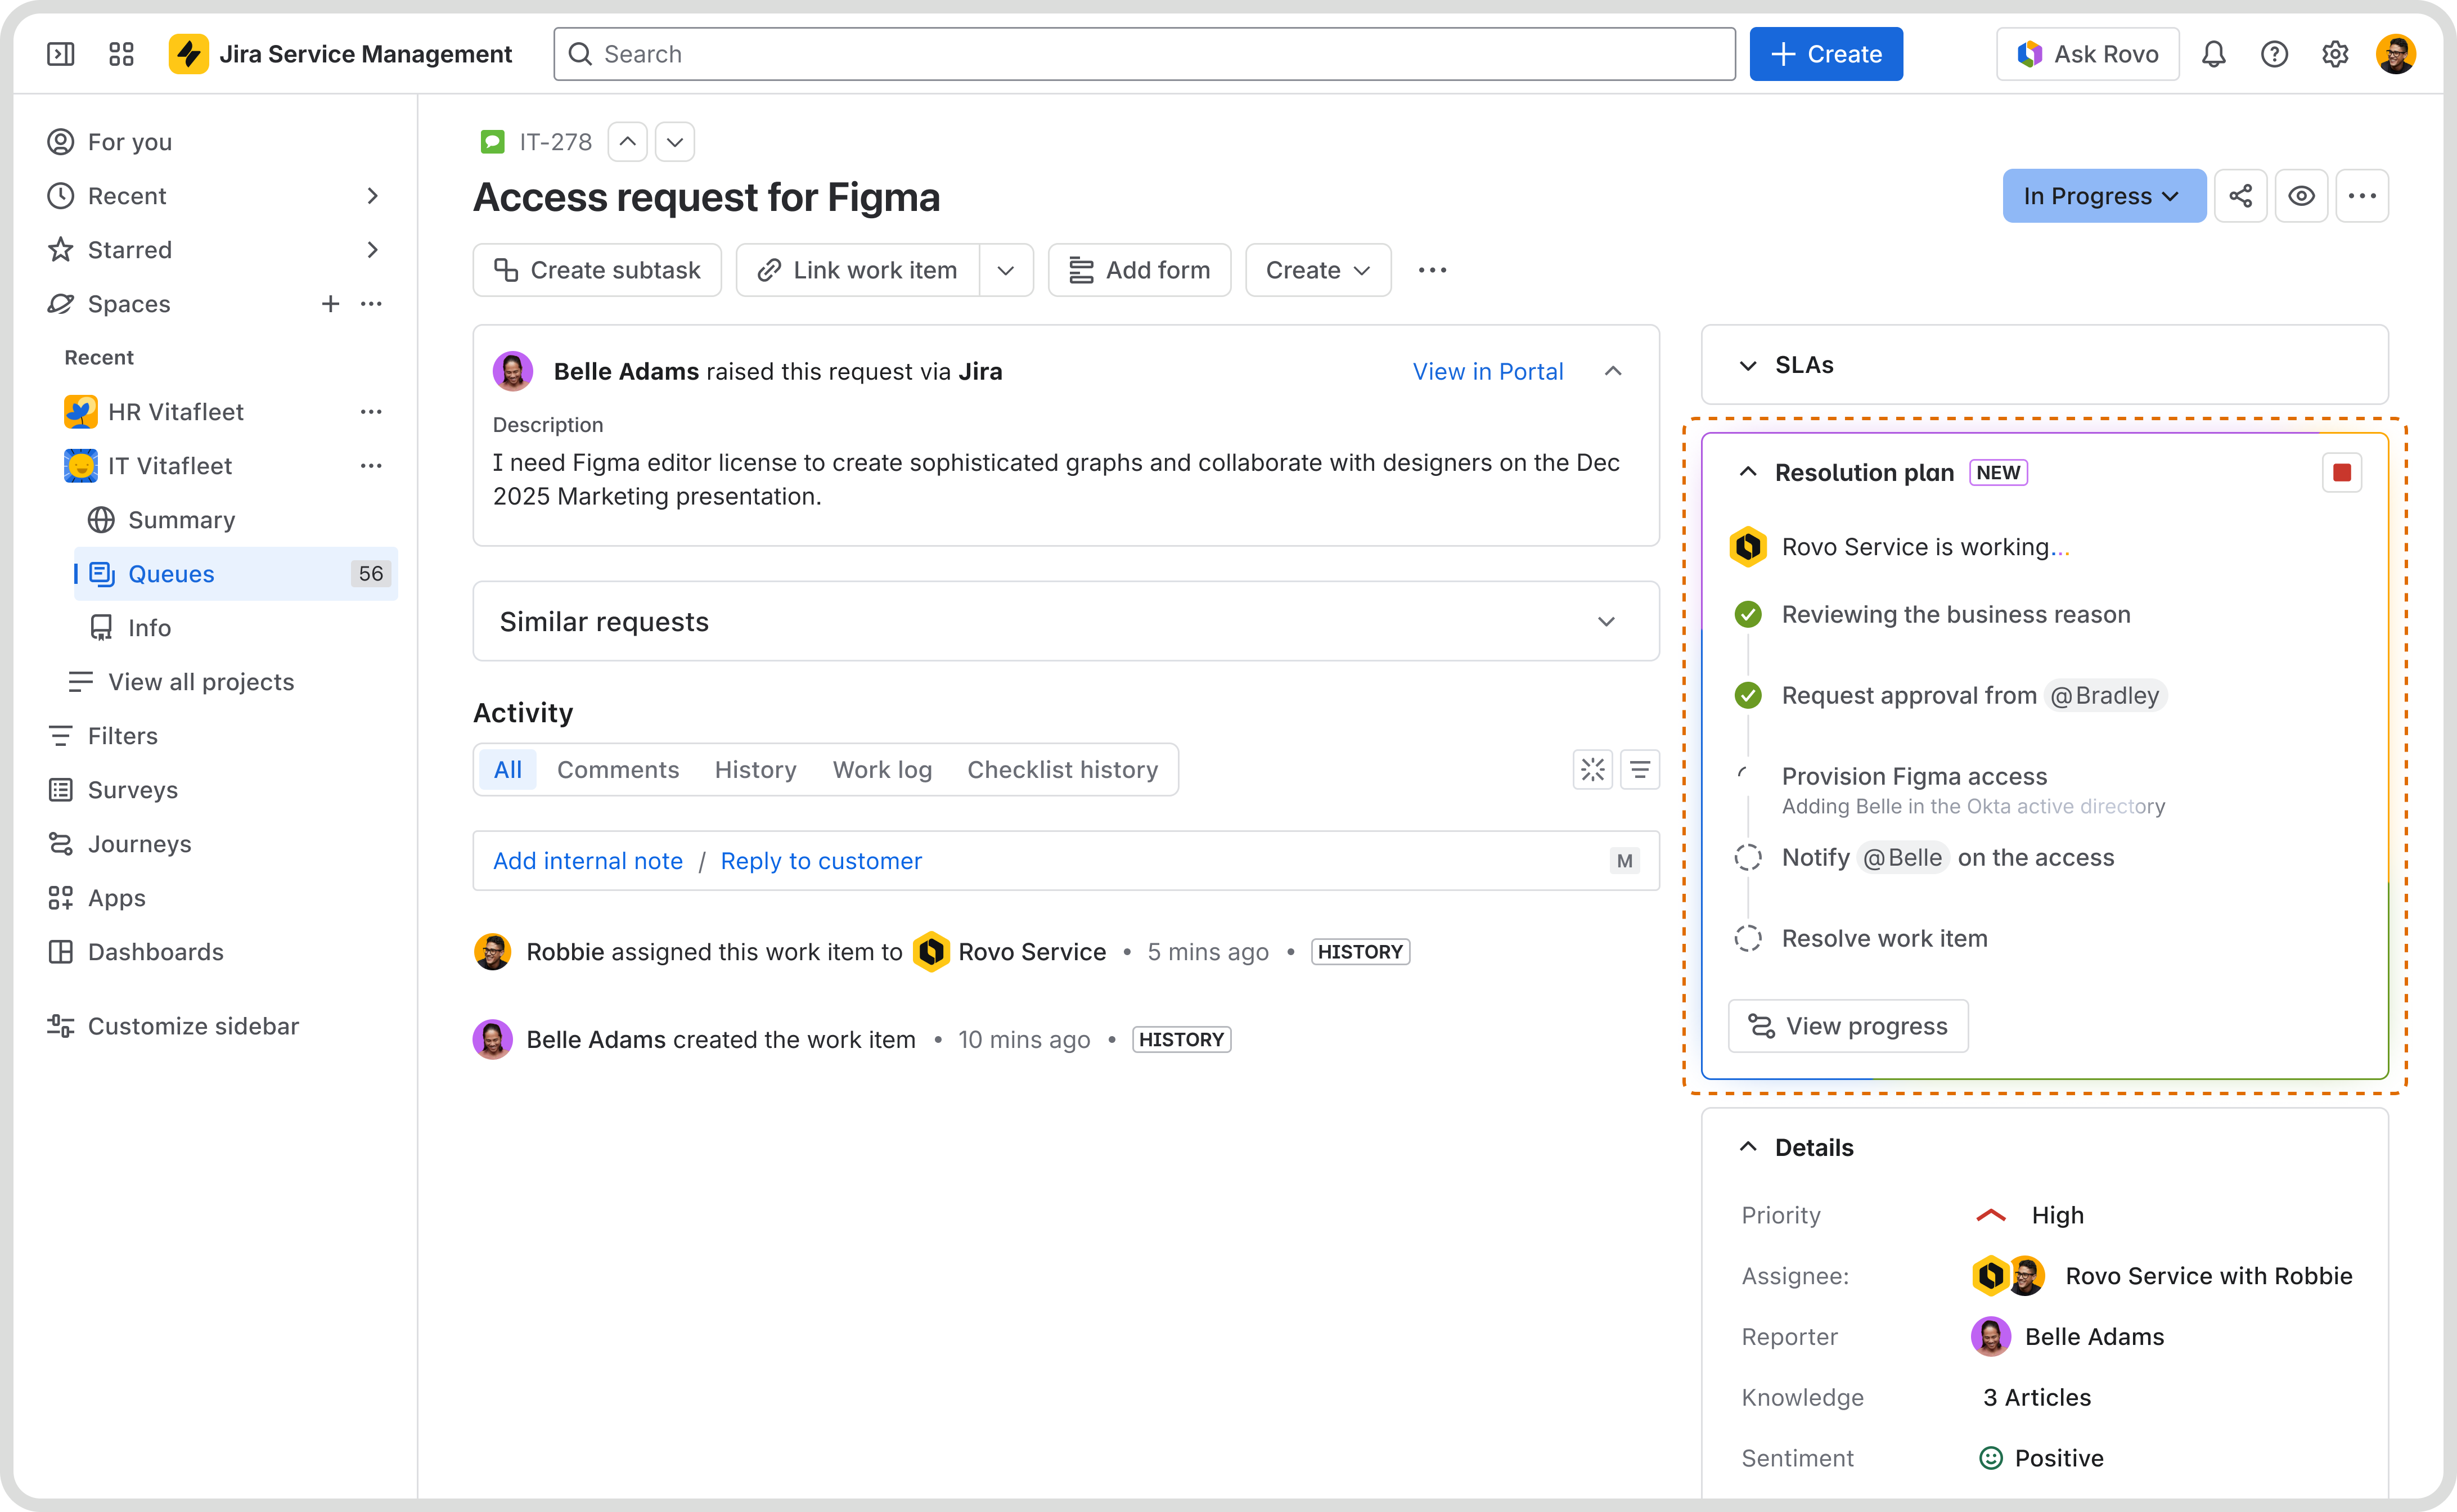The image size is (2457, 1512).
Task: Click the blue Create button in top bar
Action: tap(1826, 54)
